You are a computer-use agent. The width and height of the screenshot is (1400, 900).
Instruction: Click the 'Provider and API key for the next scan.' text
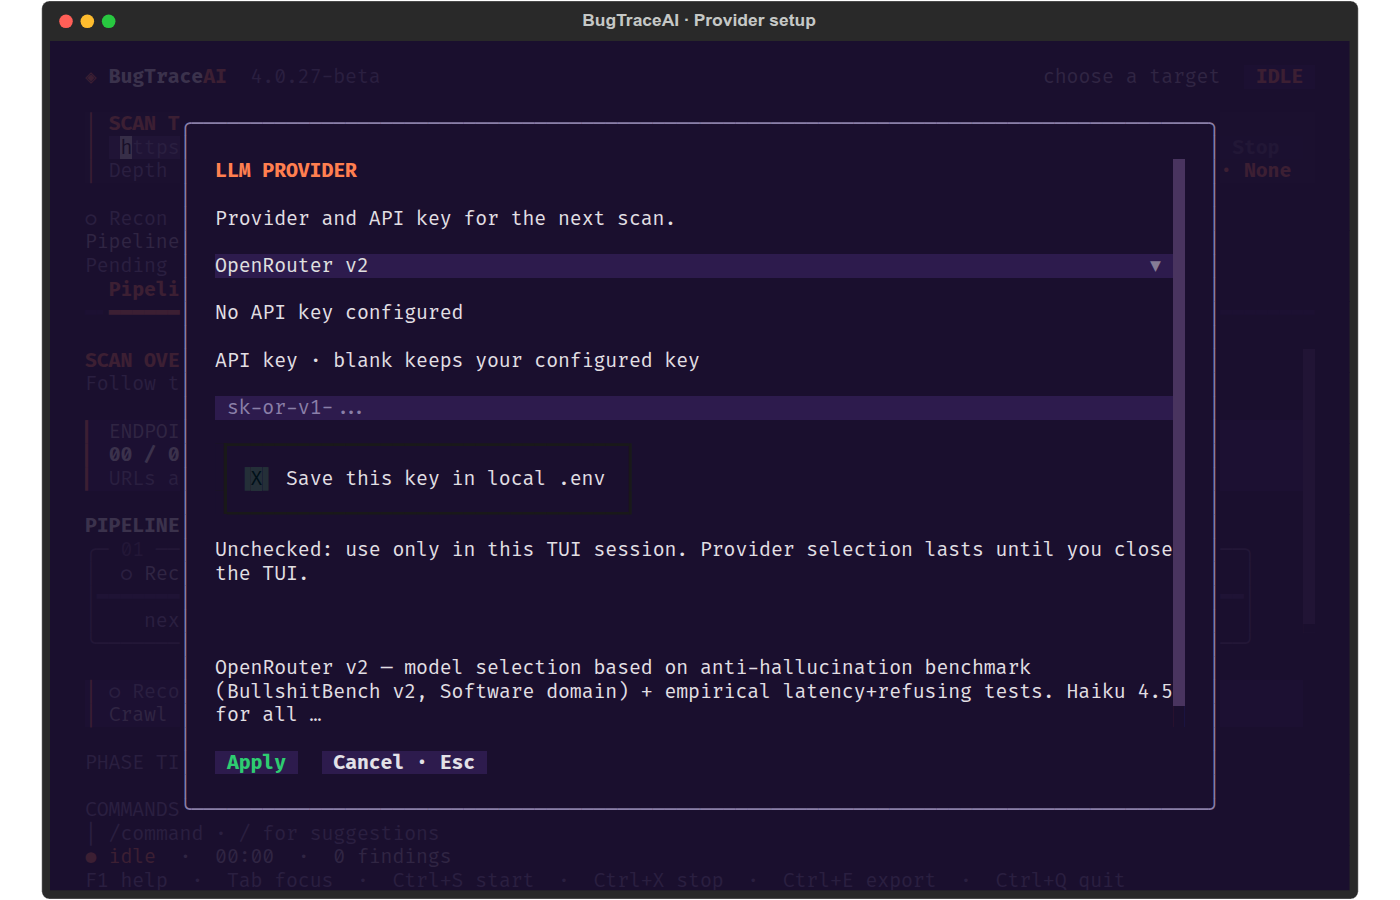(445, 219)
